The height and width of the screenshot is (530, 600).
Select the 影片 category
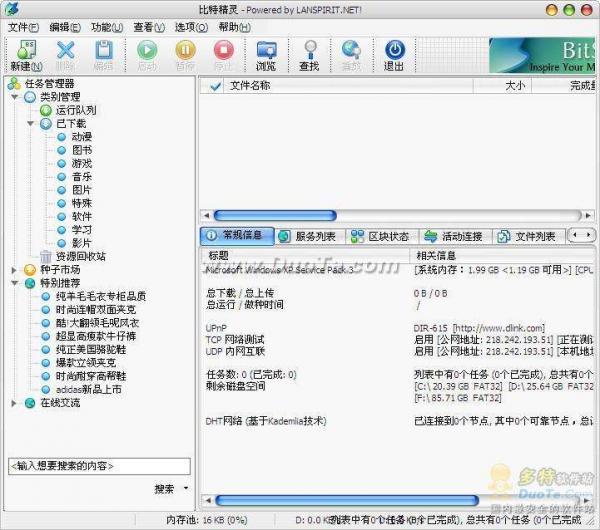tap(82, 243)
